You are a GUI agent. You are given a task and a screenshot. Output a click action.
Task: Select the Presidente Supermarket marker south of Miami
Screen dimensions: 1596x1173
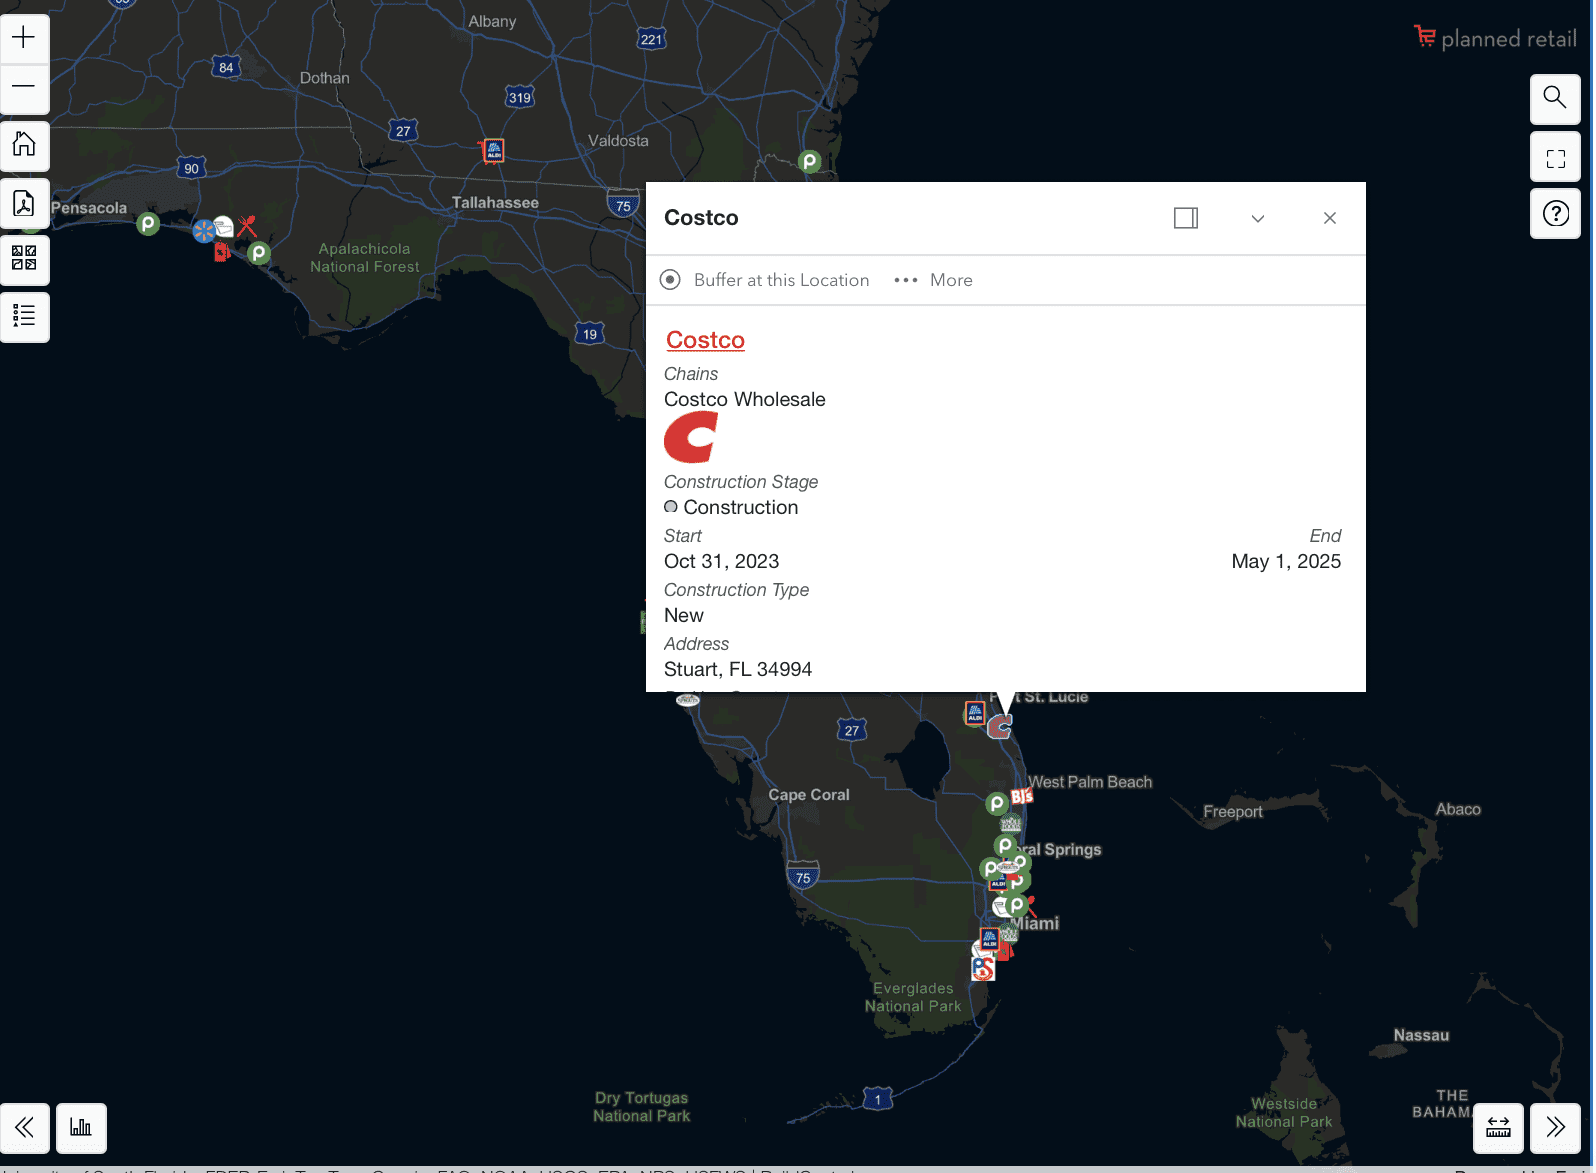click(983, 968)
